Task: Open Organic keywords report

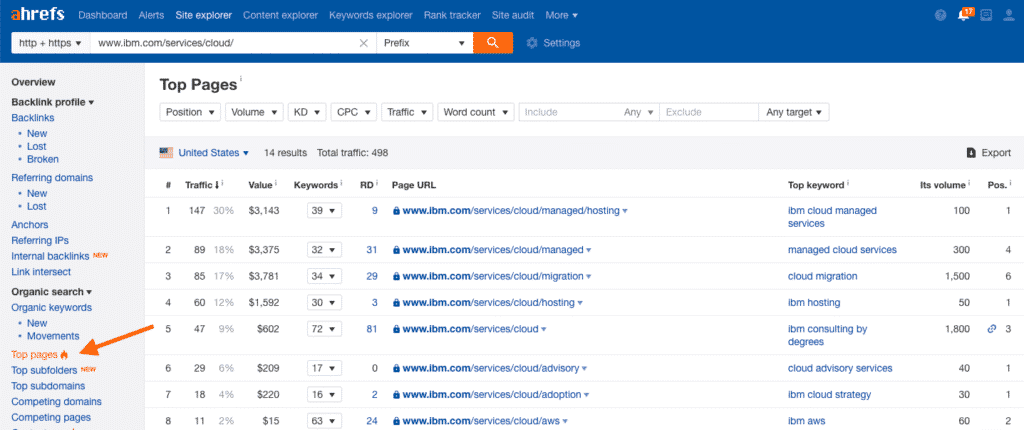Action: click(x=52, y=307)
